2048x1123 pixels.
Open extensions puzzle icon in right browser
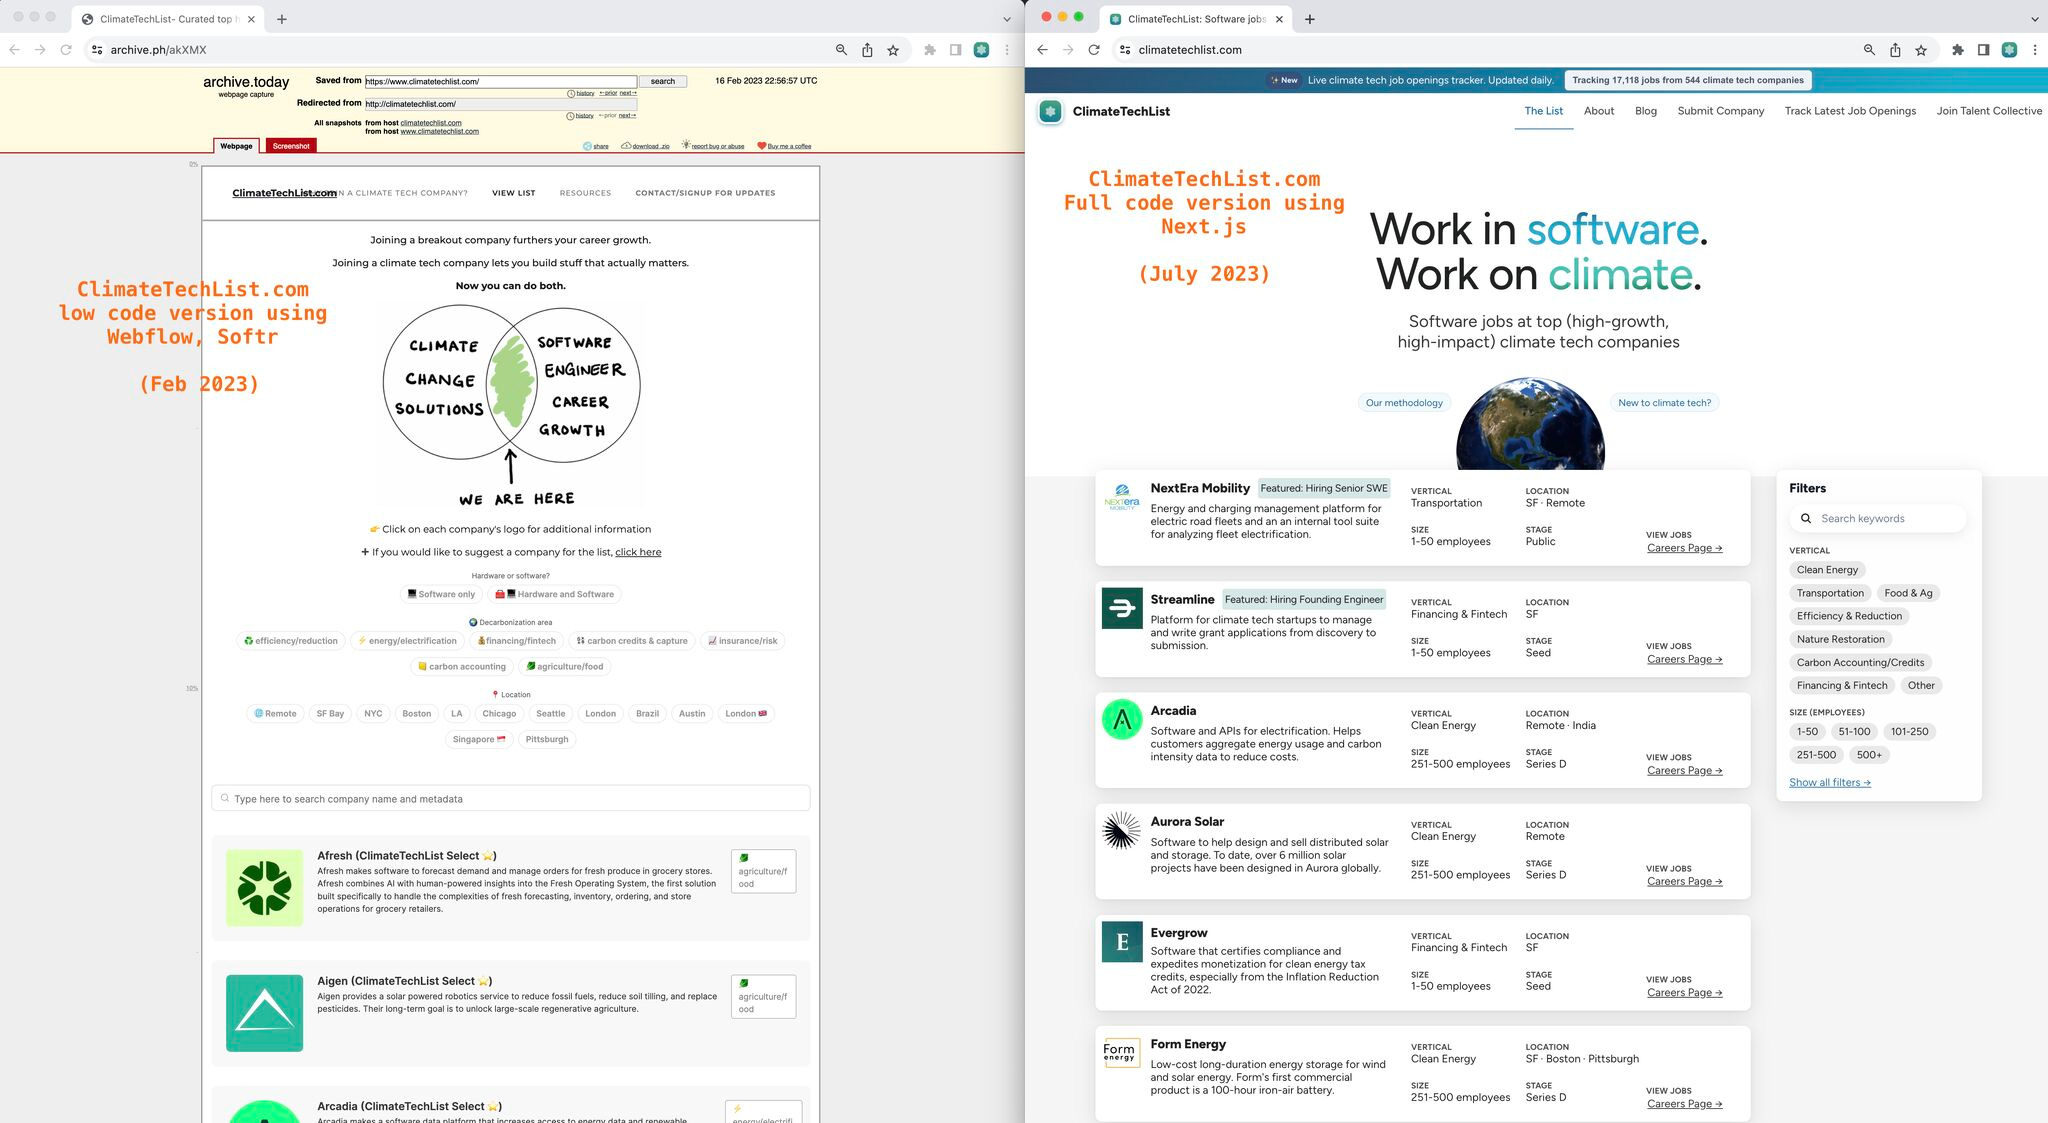(1958, 50)
